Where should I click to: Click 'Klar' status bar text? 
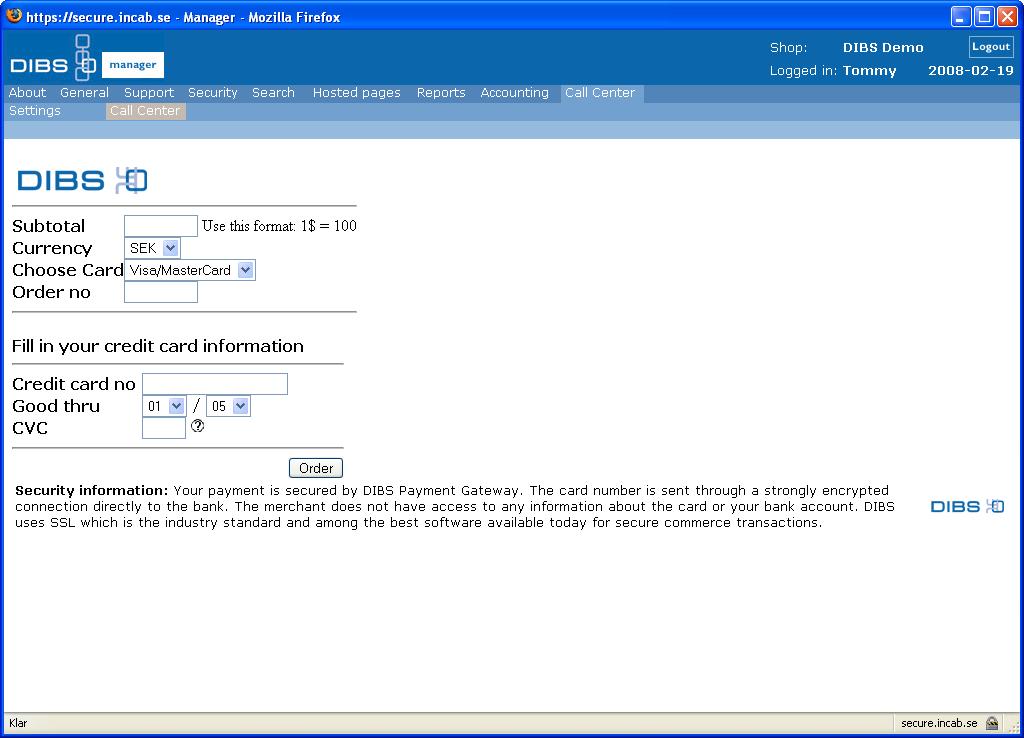(x=18, y=723)
